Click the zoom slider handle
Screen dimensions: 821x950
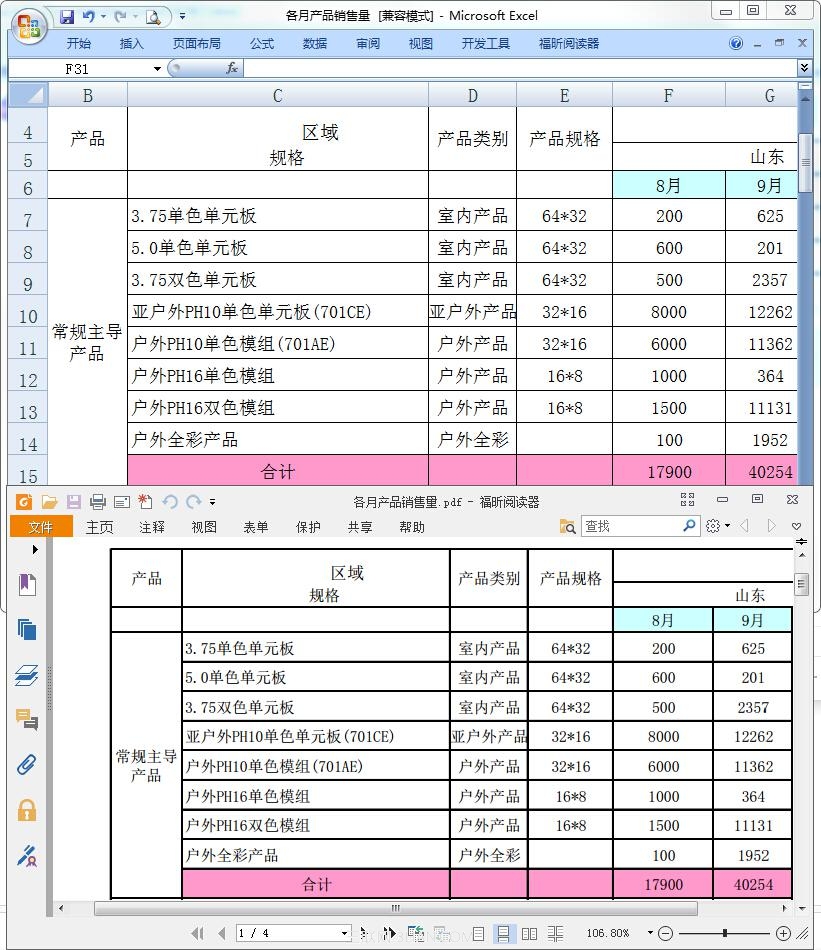pos(726,932)
